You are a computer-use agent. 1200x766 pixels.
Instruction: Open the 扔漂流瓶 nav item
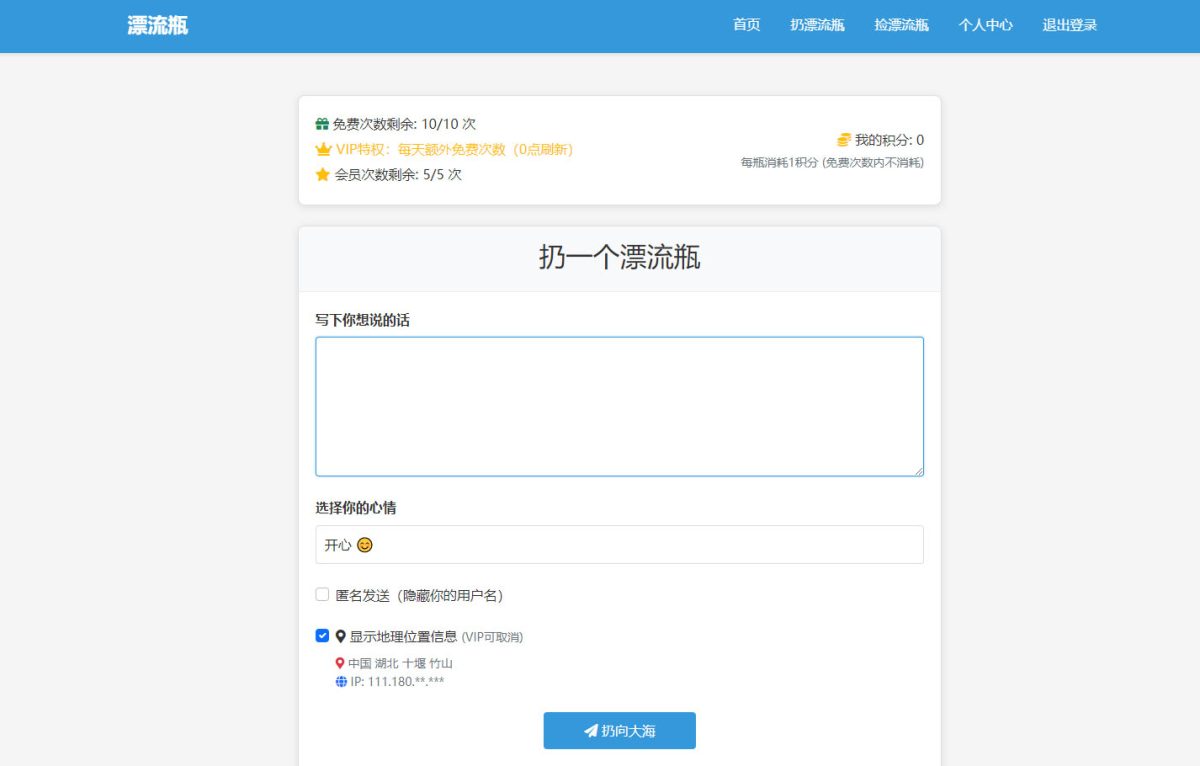pyautogui.click(x=817, y=25)
